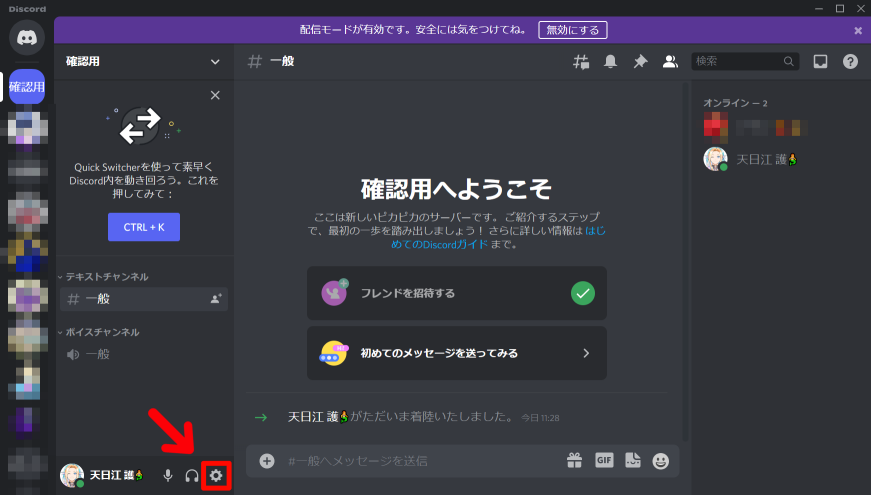This screenshot has width=871, height=495.
Task: Open the inbox icon
Action: coord(820,62)
